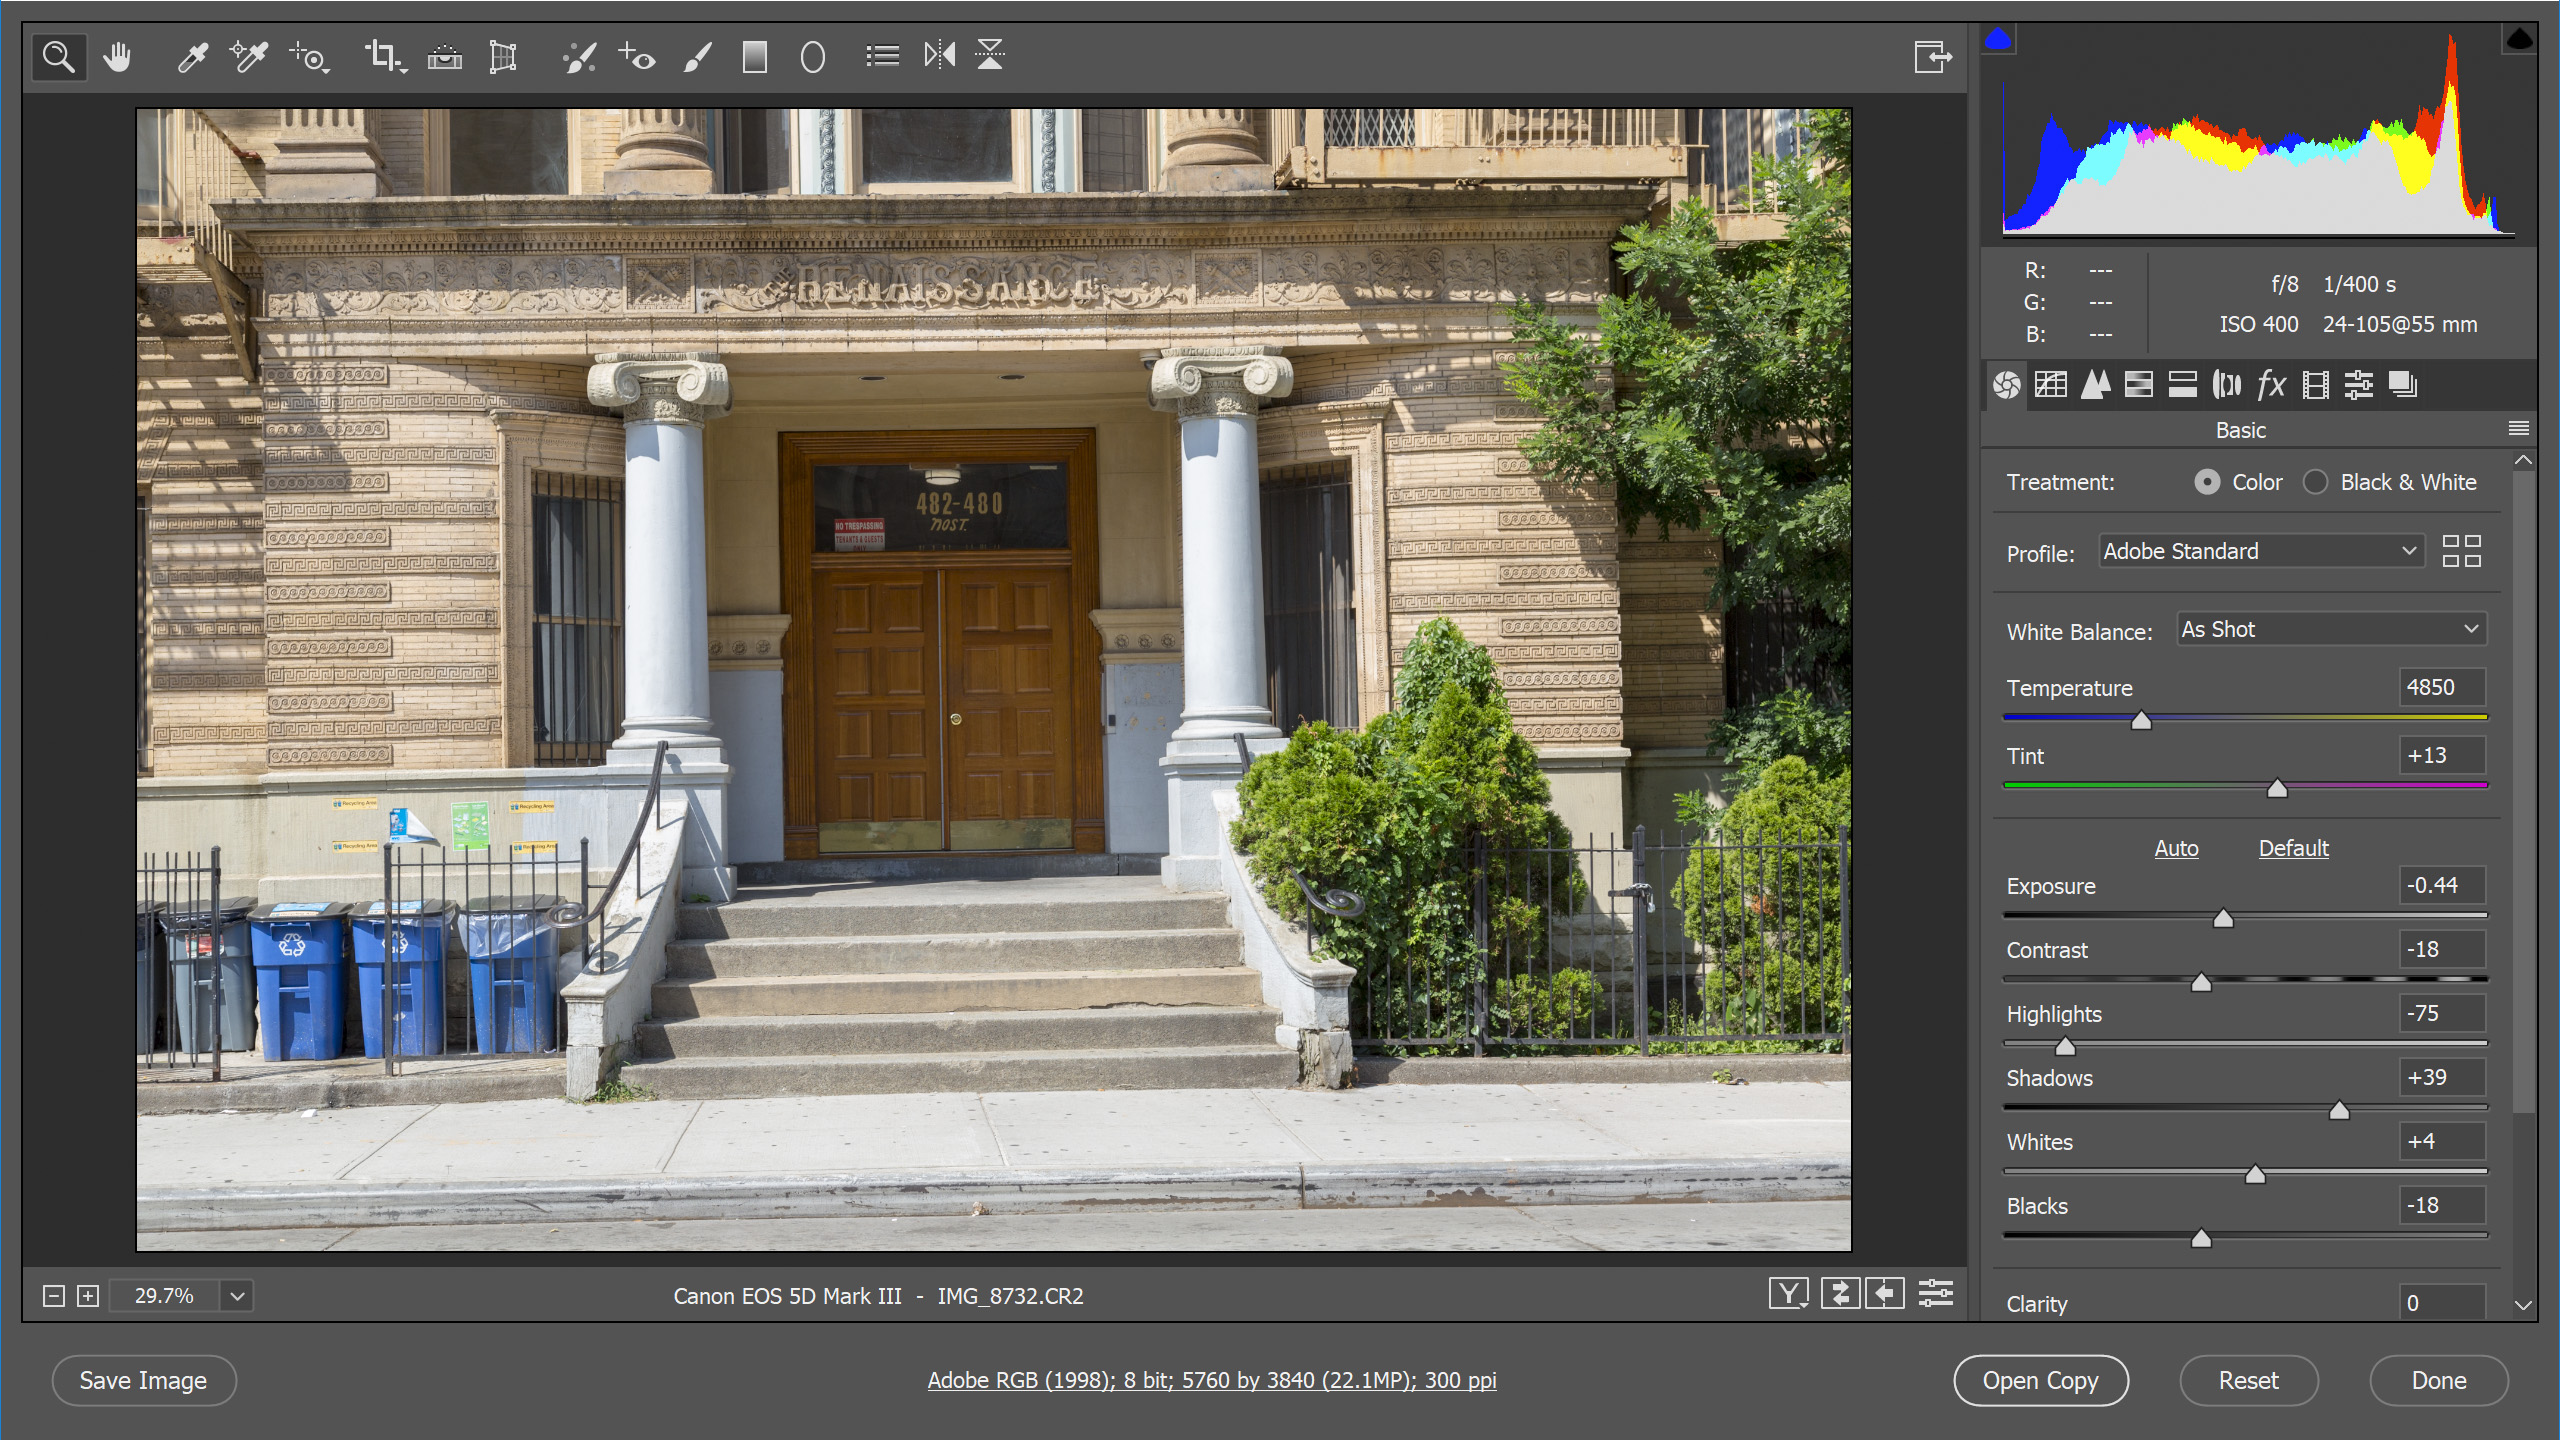The width and height of the screenshot is (2560, 1440).
Task: Open the zoom level dropdown
Action: pos(237,1296)
